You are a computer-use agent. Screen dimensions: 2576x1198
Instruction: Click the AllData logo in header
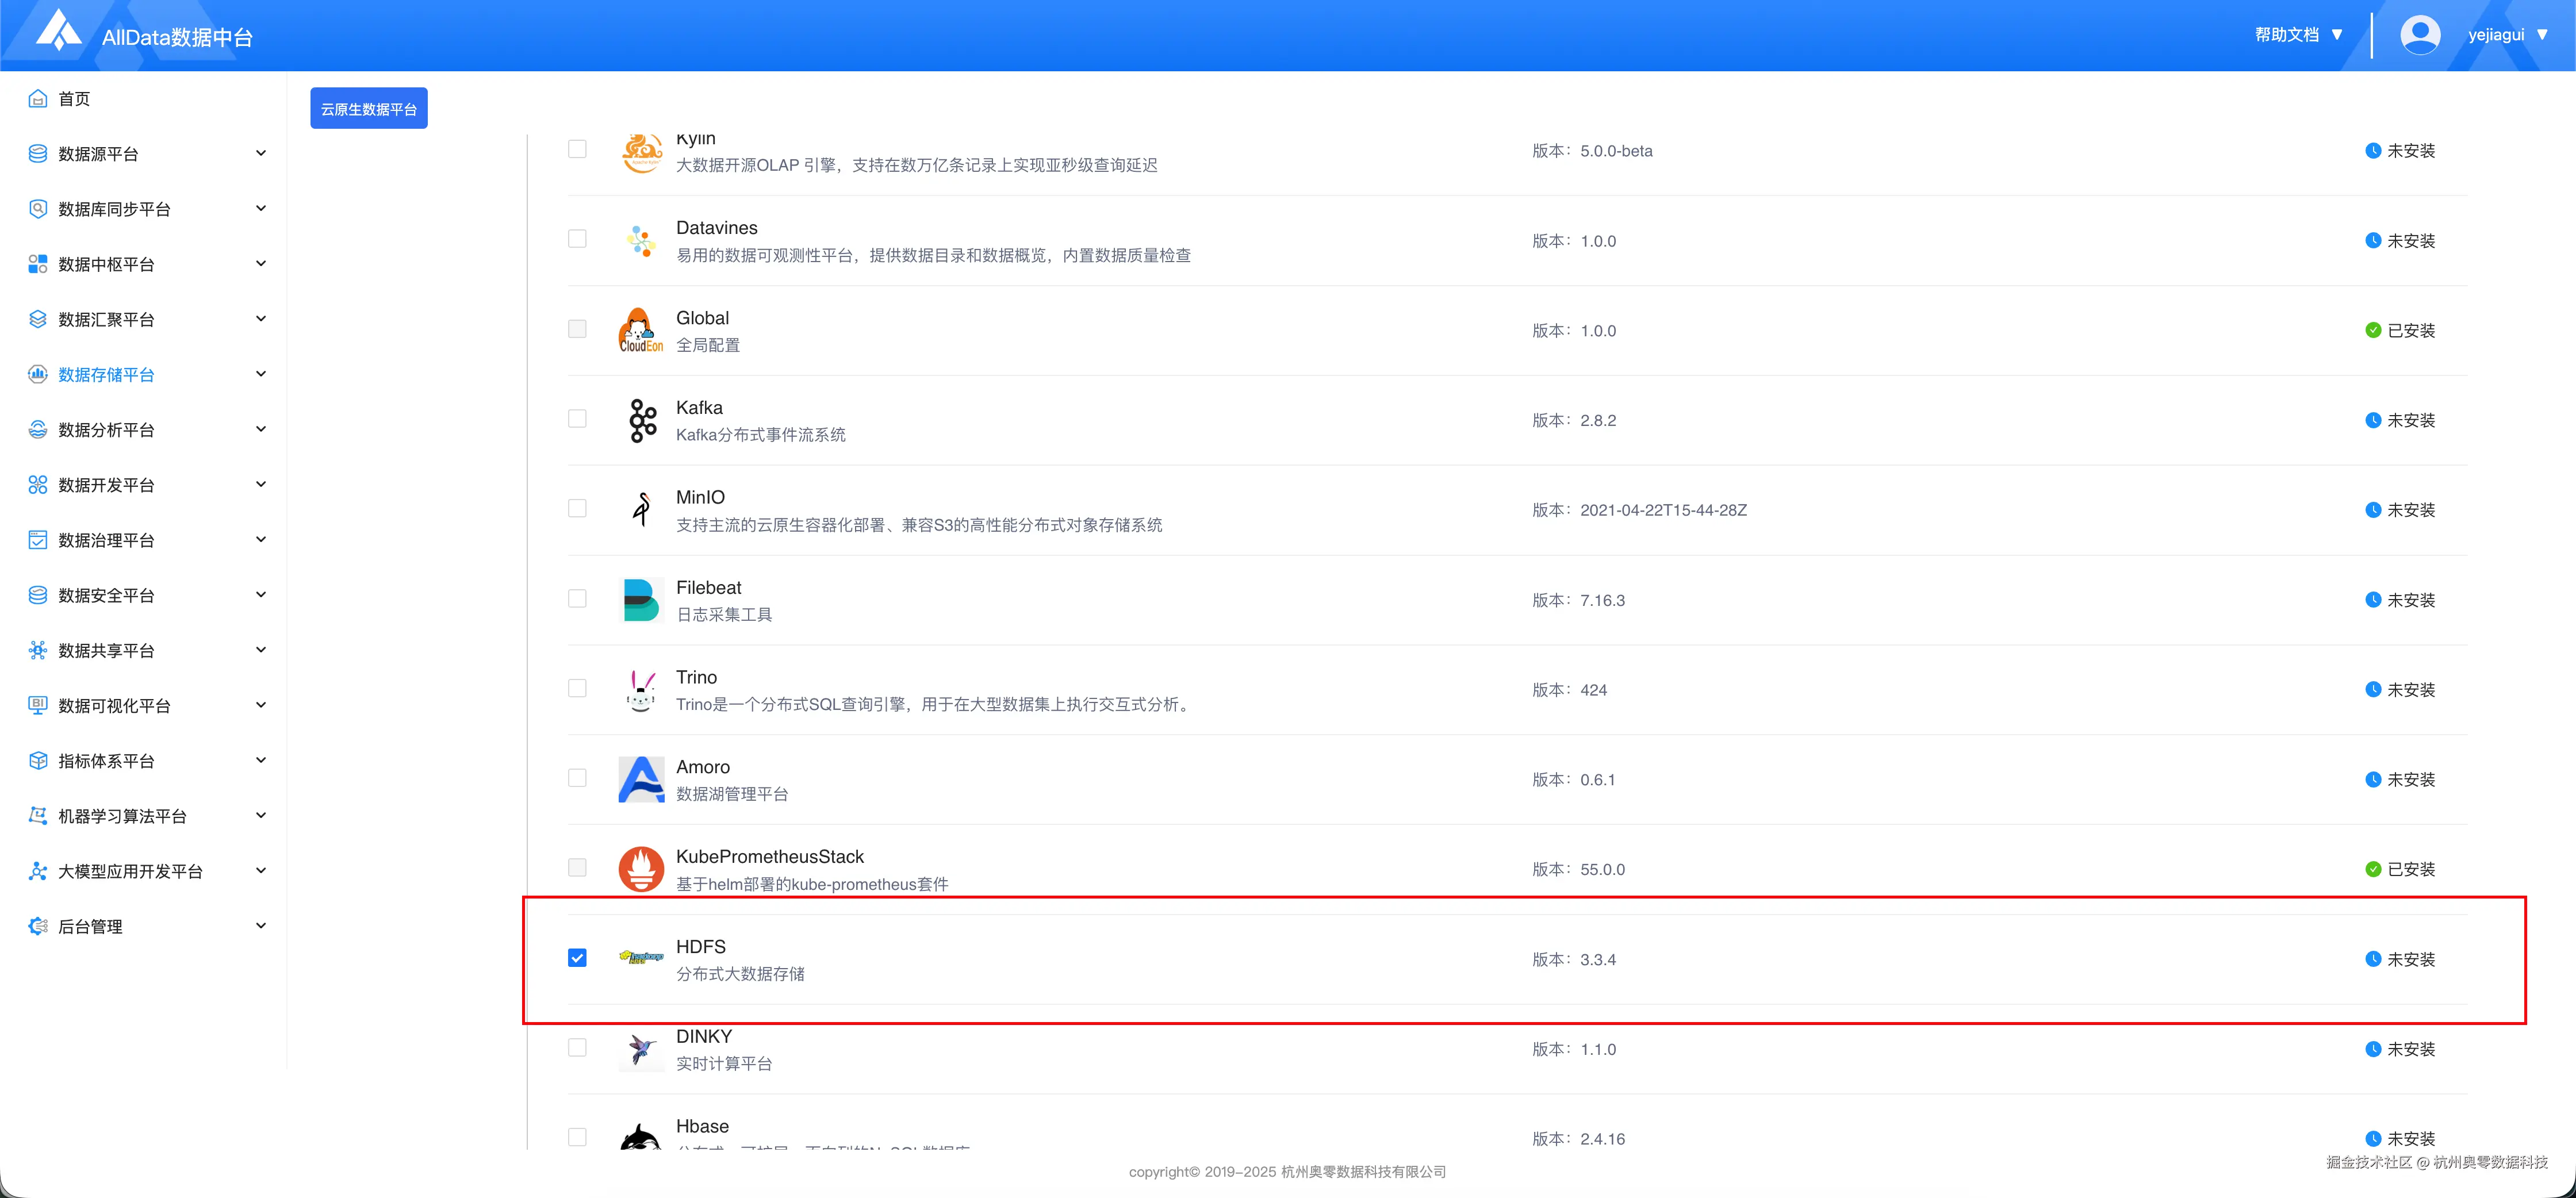(58, 30)
